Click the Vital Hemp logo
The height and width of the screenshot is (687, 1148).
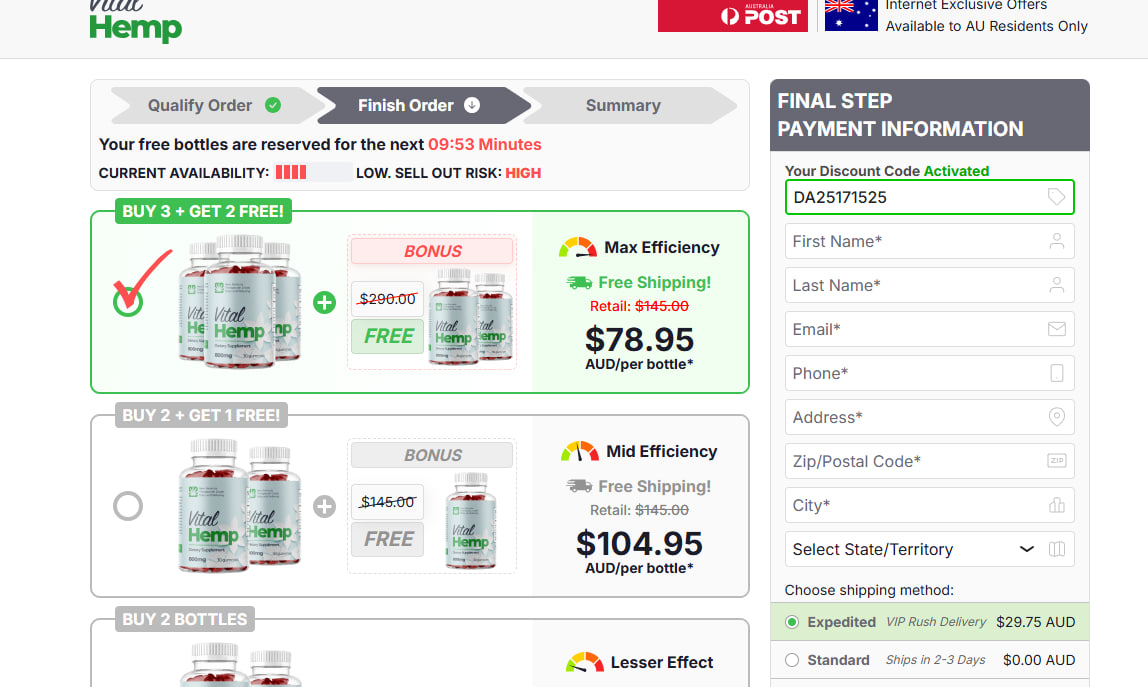tap(135, 21)
